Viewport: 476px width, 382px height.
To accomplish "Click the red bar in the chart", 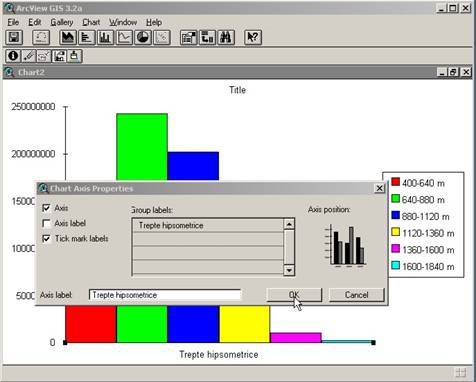I will click(x=91, y=324).
